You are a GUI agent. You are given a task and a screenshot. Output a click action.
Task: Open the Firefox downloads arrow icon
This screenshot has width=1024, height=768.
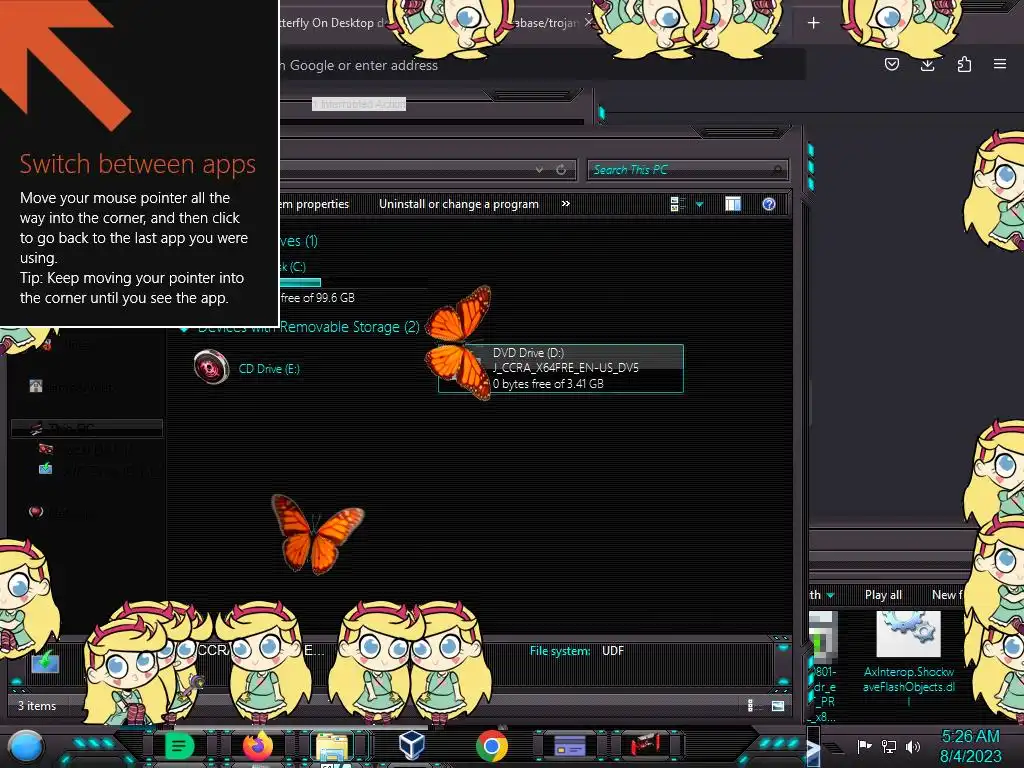[x=927, y=64]
